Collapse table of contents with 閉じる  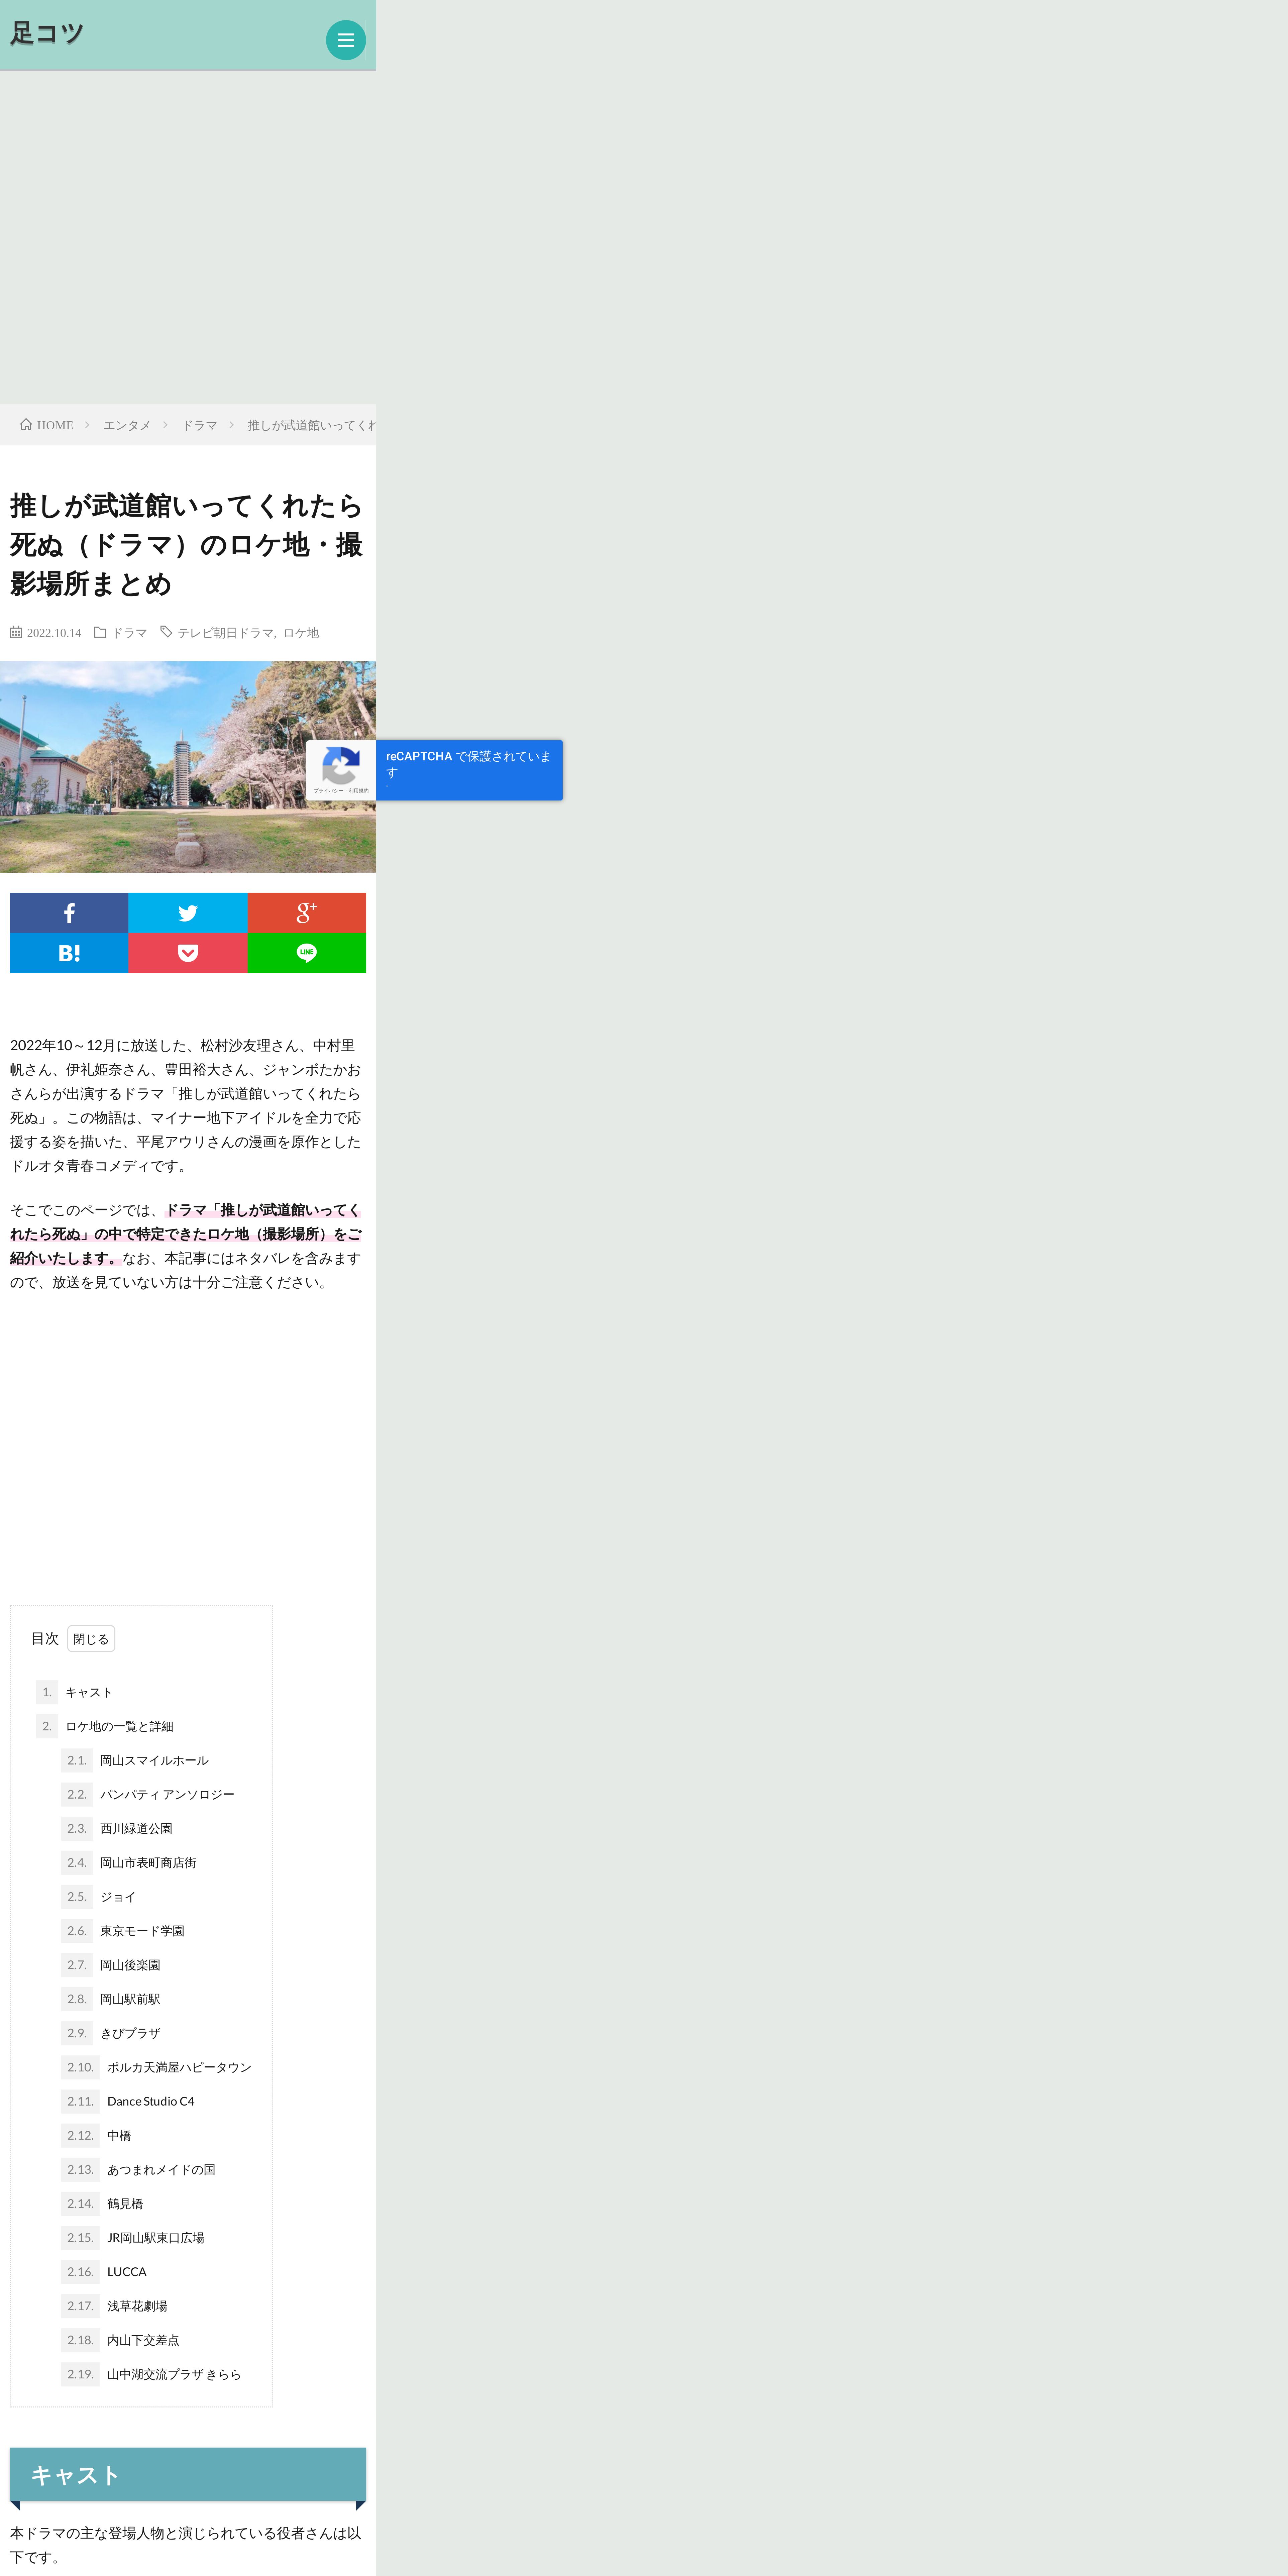[x=91, y=1639]
